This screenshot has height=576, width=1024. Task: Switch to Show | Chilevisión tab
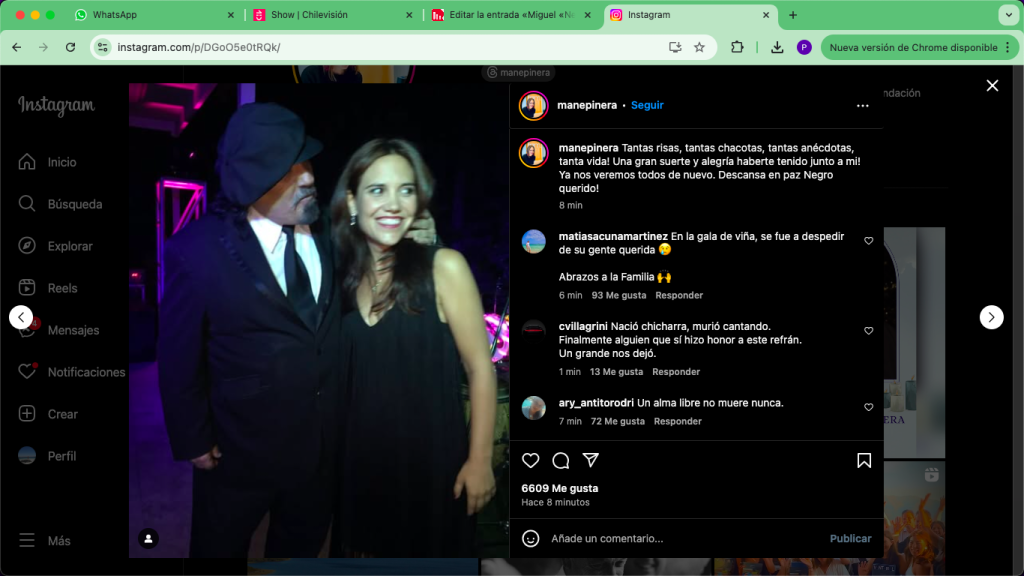pyautogui.click(x=332, y=14)
